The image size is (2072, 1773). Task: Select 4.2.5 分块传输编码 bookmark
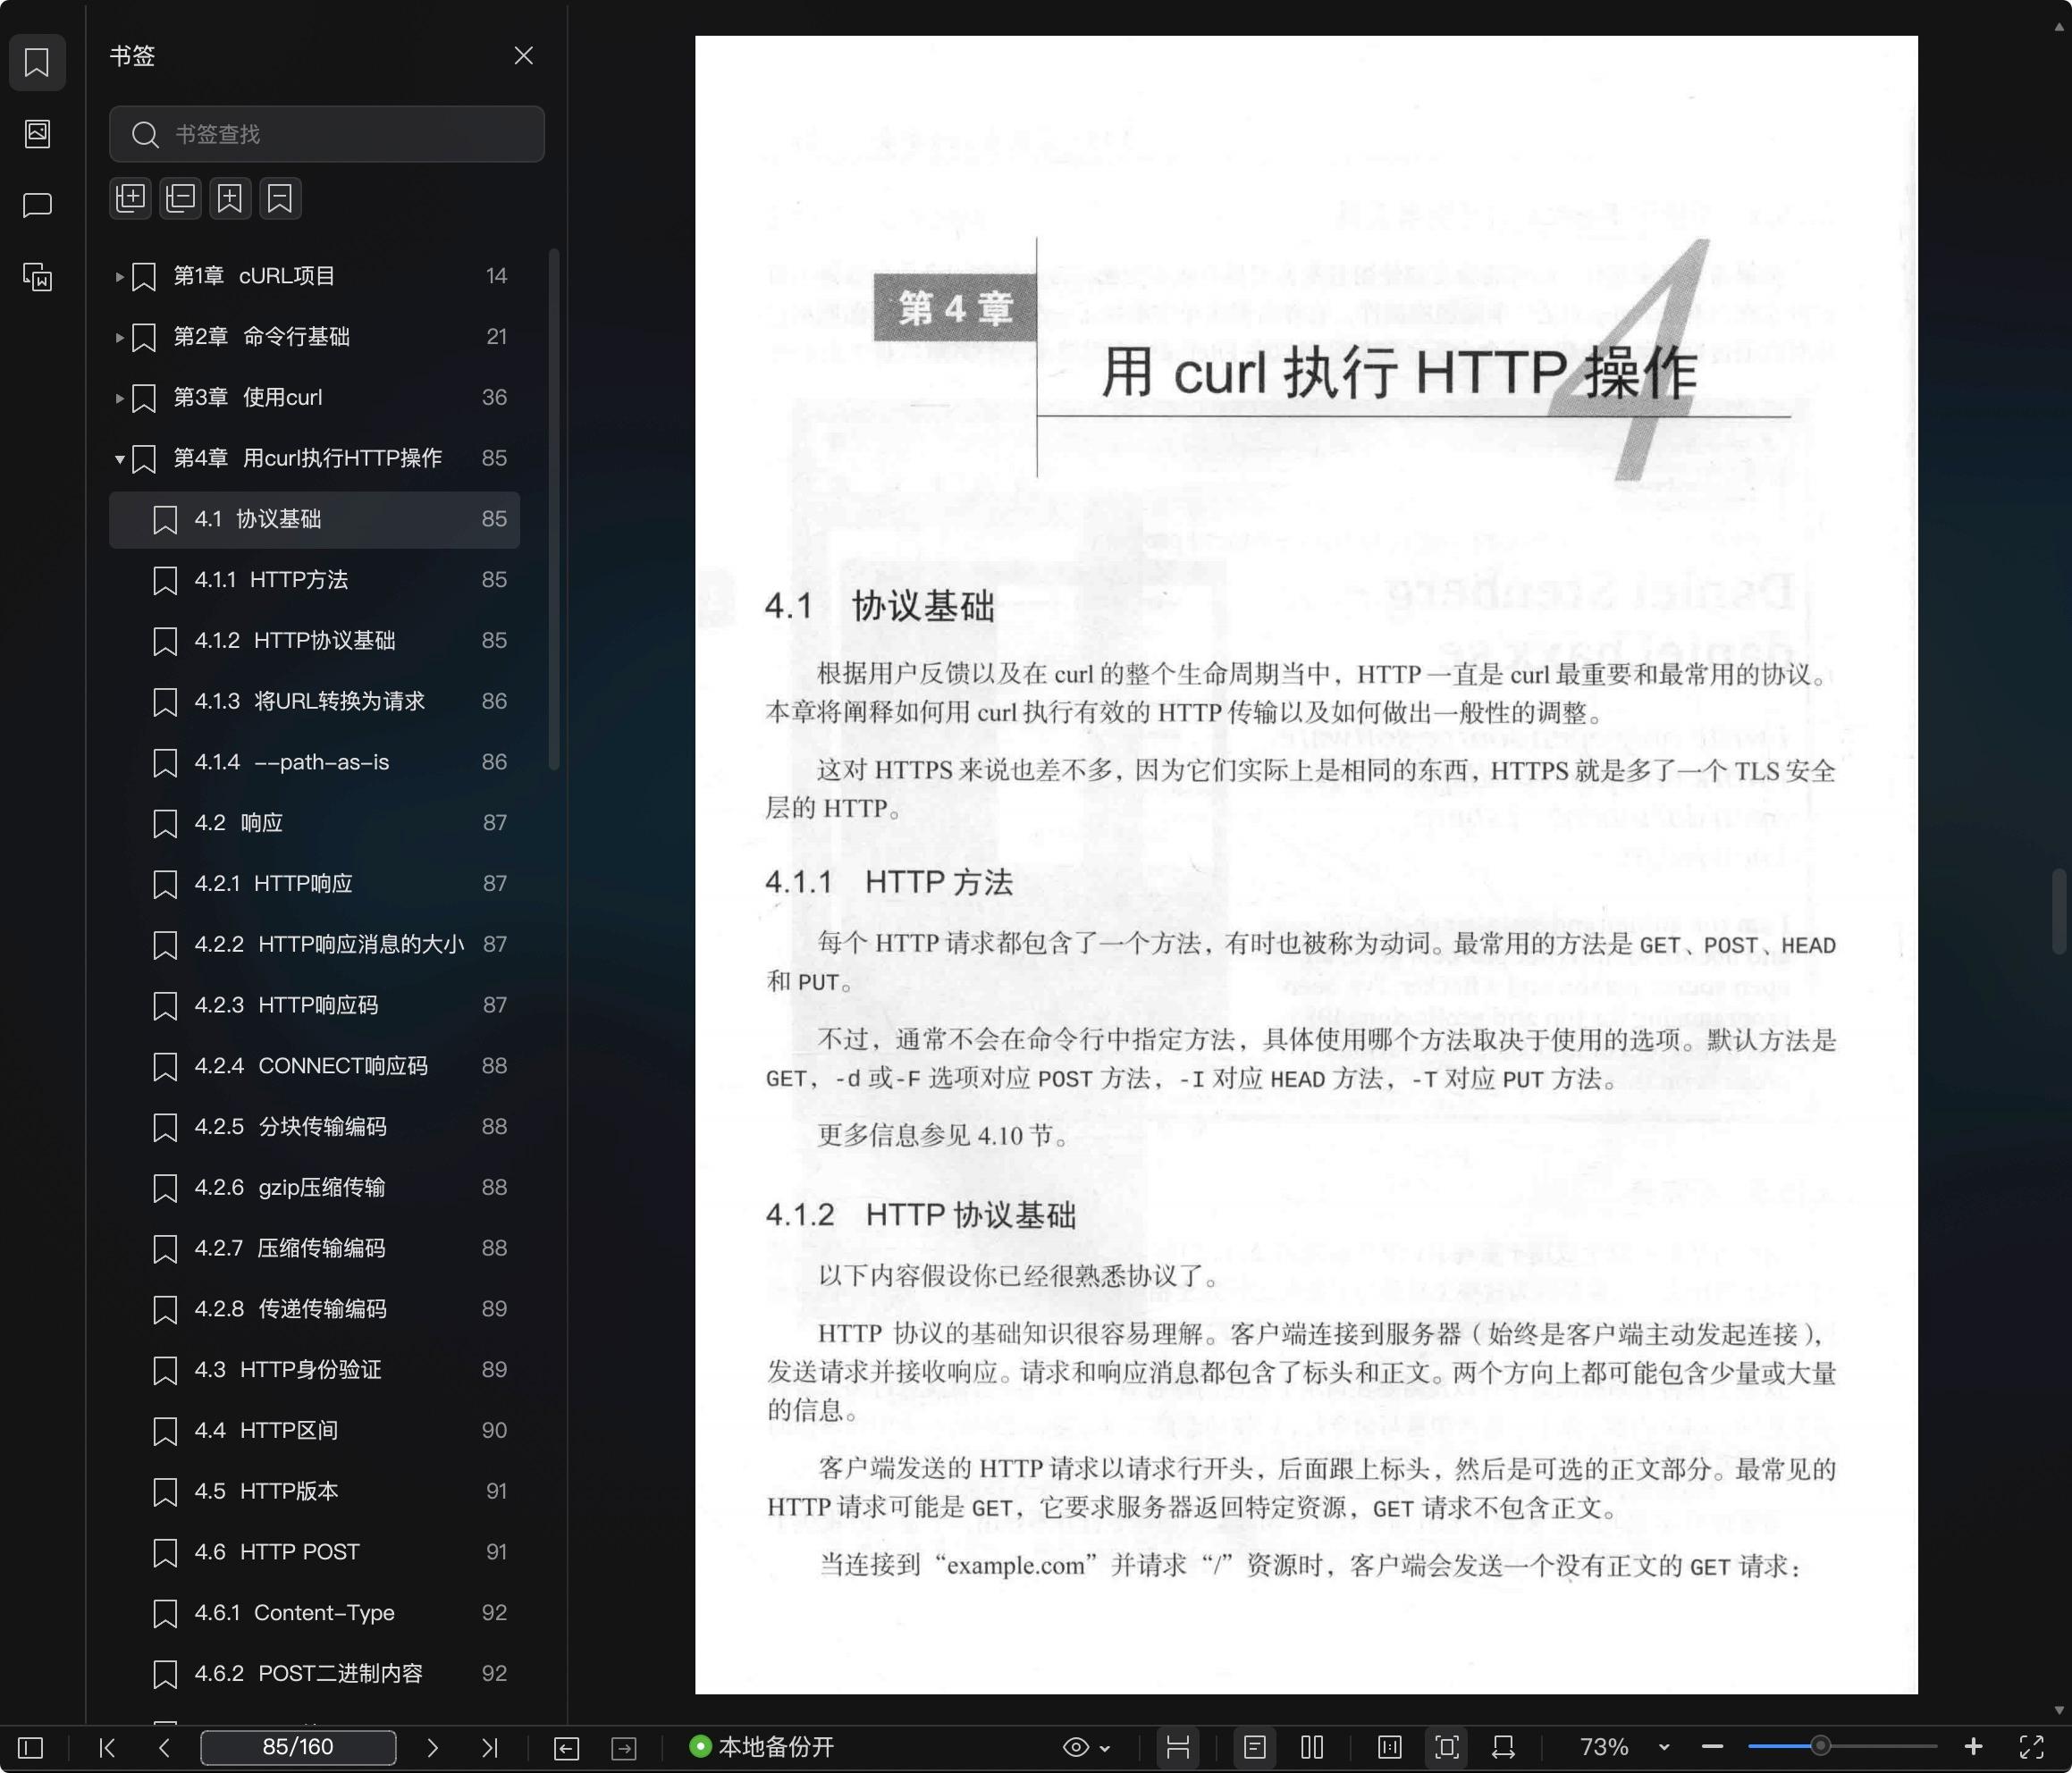pyautogui.click(x=314, y=1127)
